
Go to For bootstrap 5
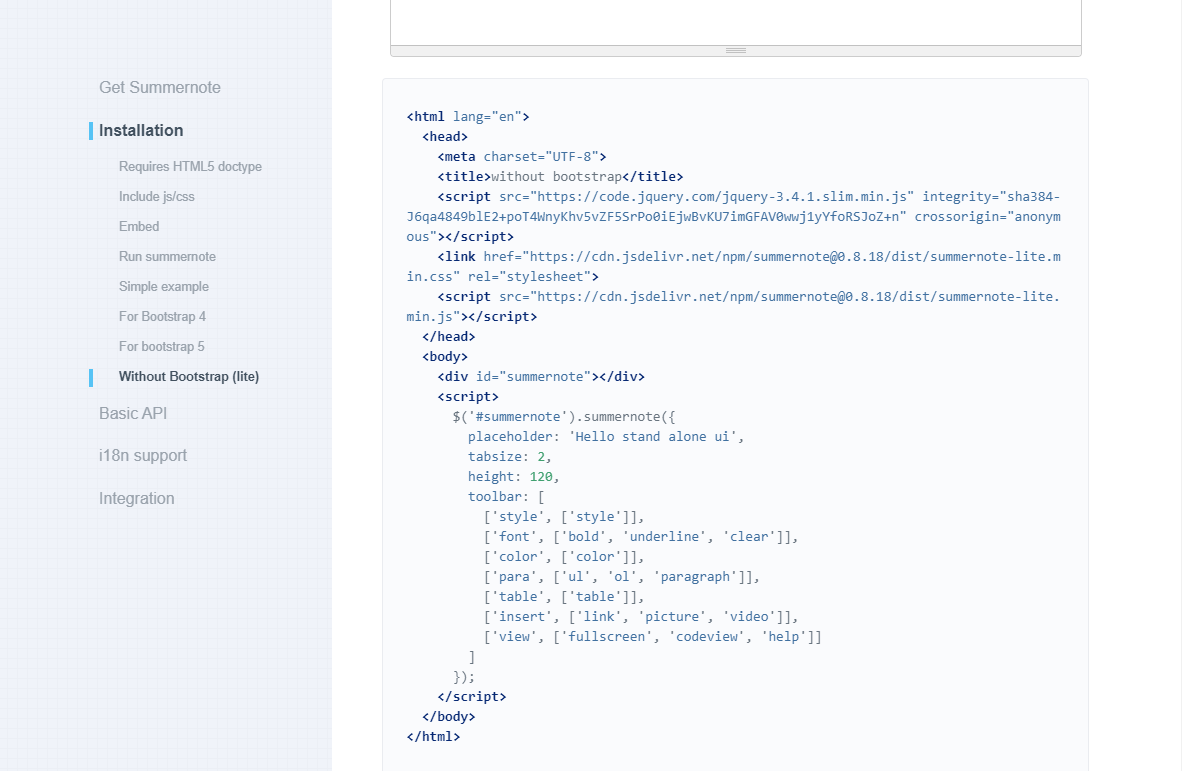(161, 347)
